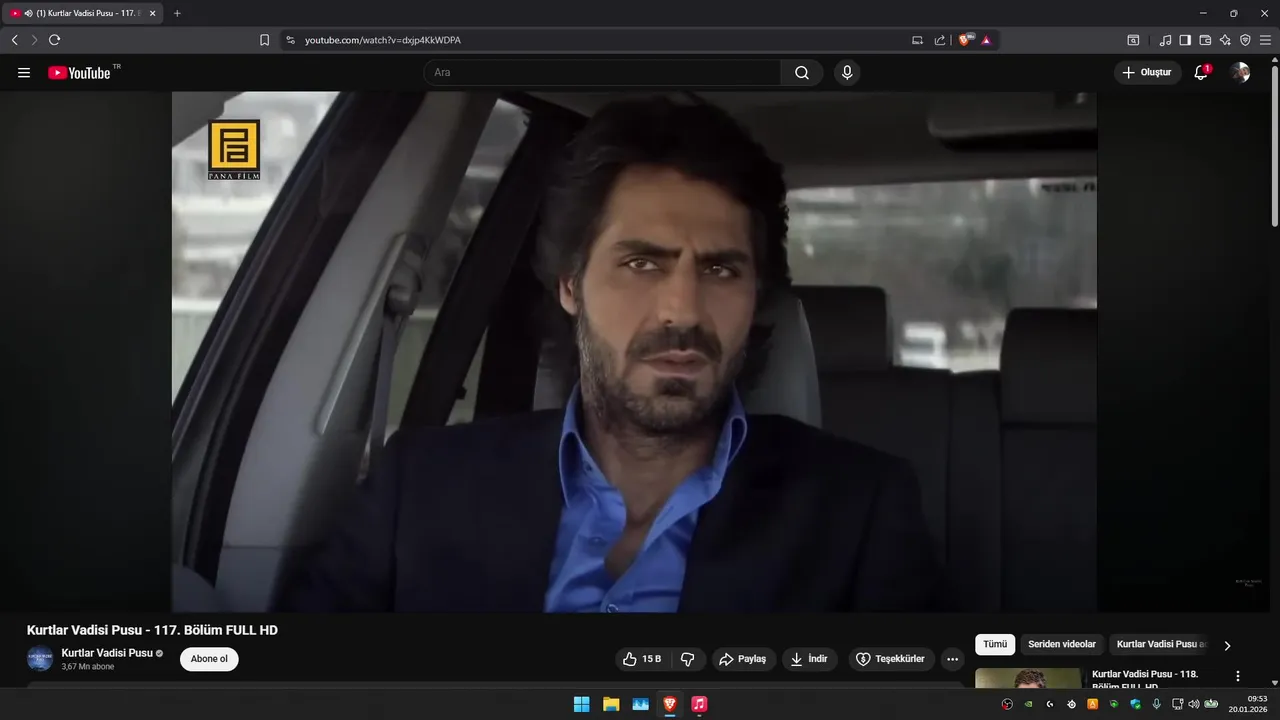
Task: Go back with the browser back arrow
Action: click(14, 40)
